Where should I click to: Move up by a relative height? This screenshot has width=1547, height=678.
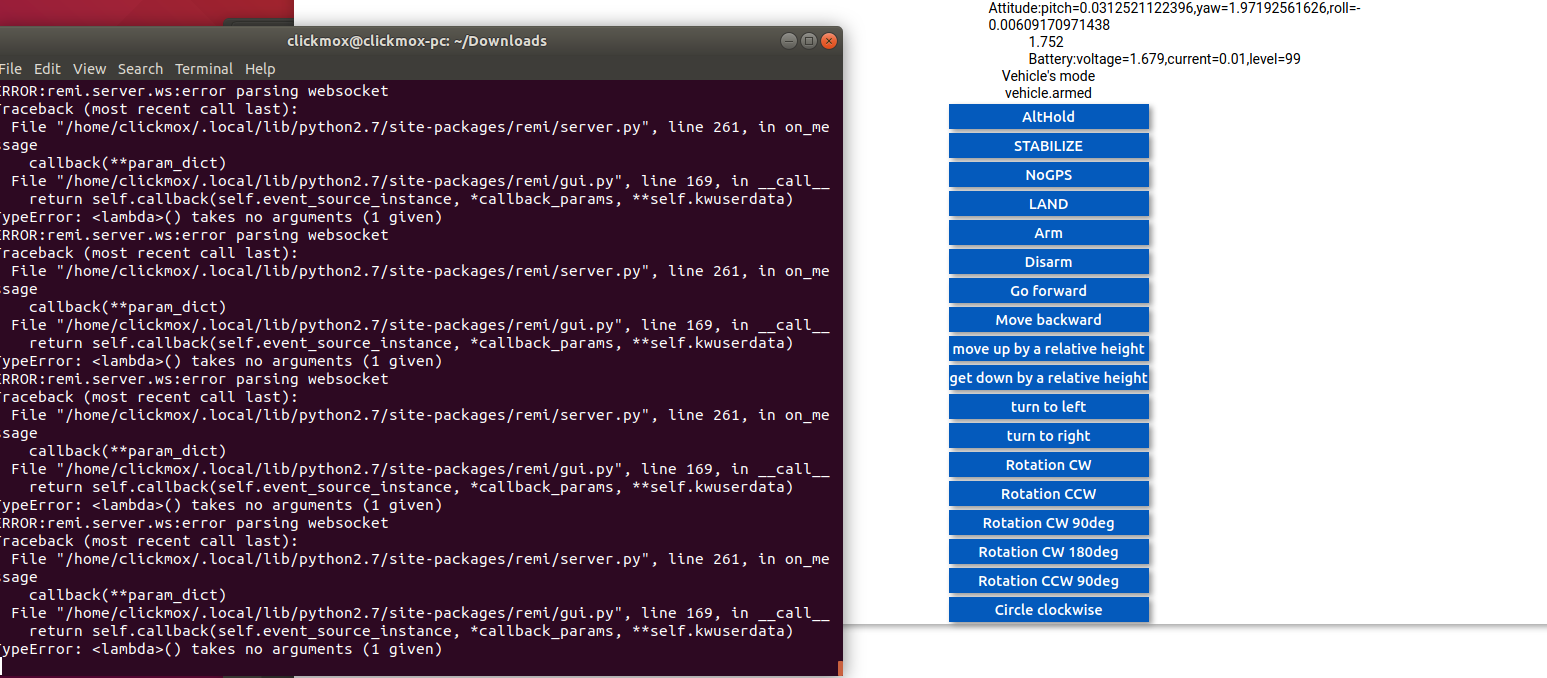coord(1048,348)
